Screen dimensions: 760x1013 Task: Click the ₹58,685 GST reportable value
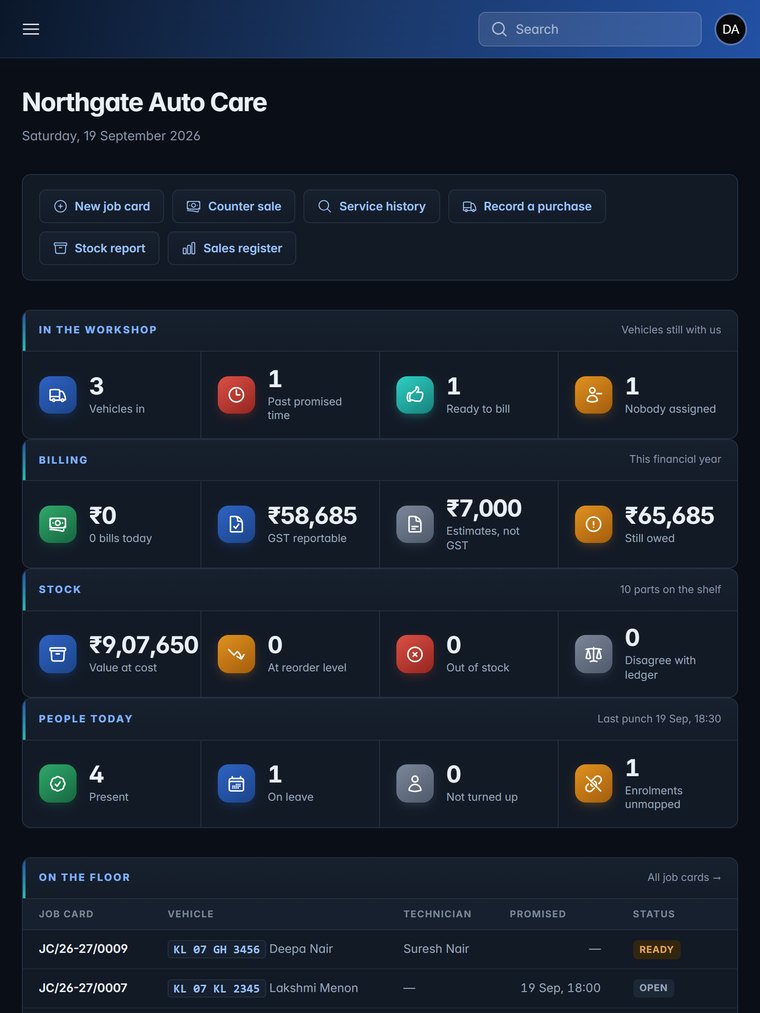[312, 516]
